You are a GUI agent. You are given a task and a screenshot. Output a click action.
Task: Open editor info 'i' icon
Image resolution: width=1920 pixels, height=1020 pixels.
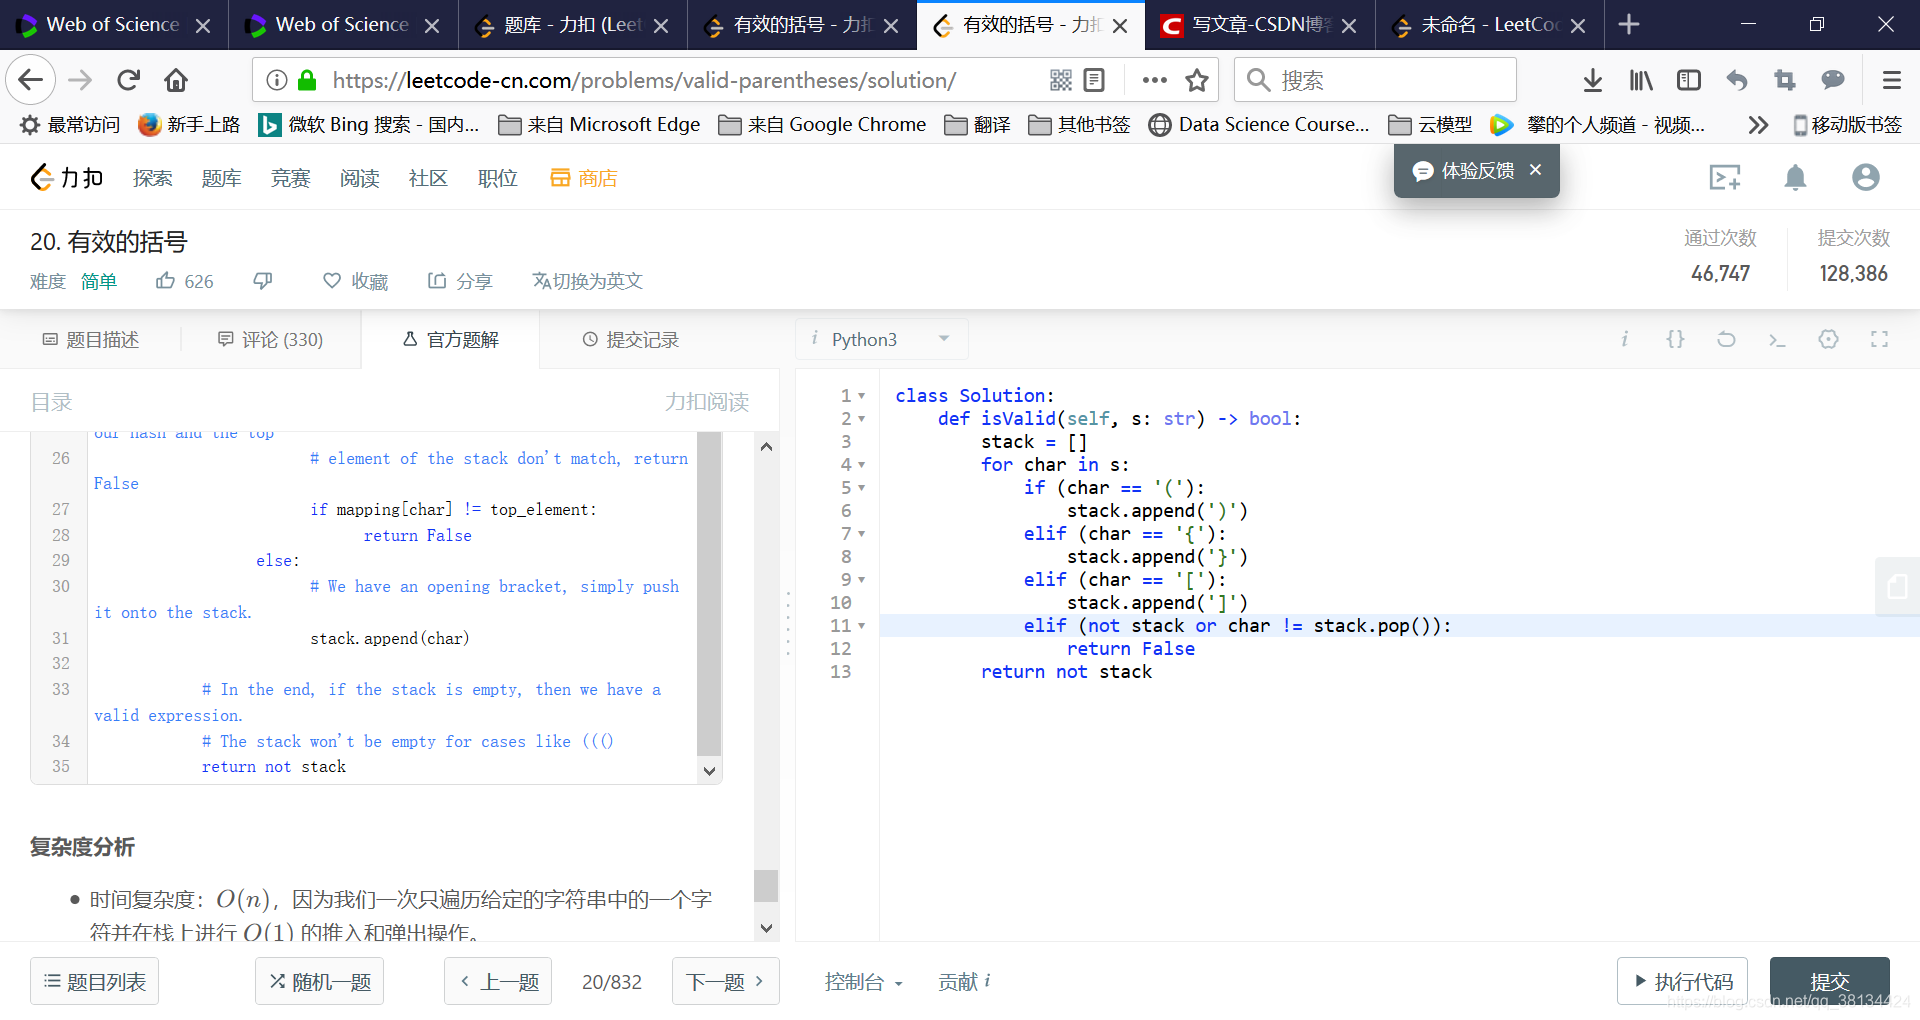click(1624, 339)
